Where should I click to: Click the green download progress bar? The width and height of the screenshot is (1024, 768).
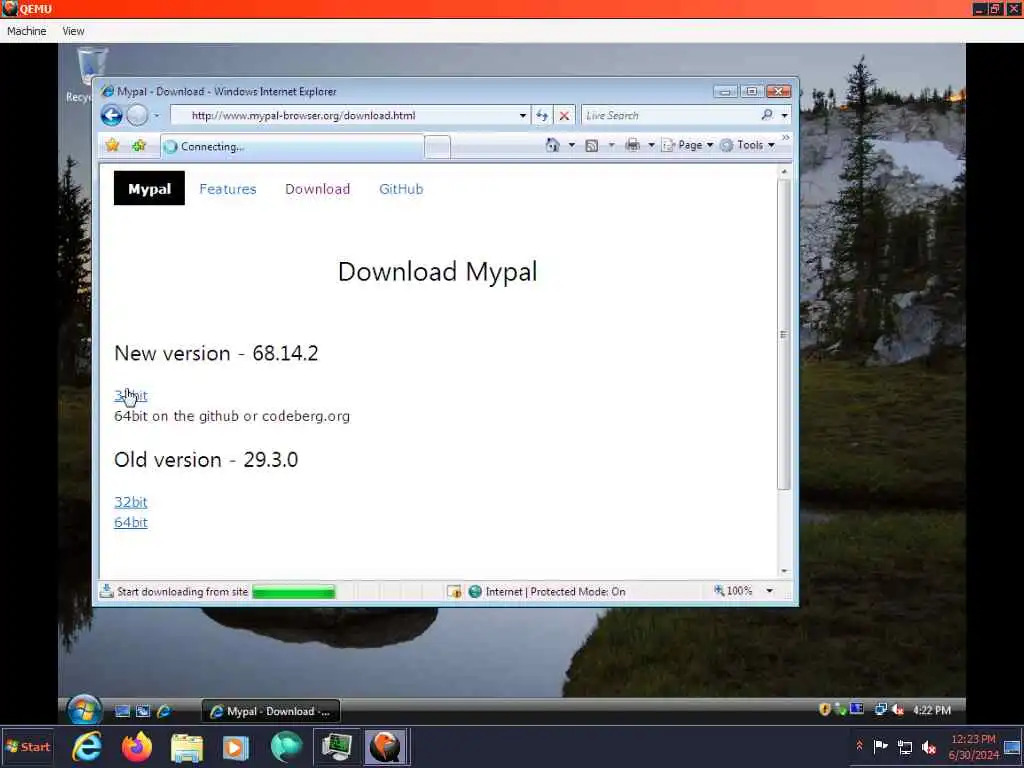point(293,592)
